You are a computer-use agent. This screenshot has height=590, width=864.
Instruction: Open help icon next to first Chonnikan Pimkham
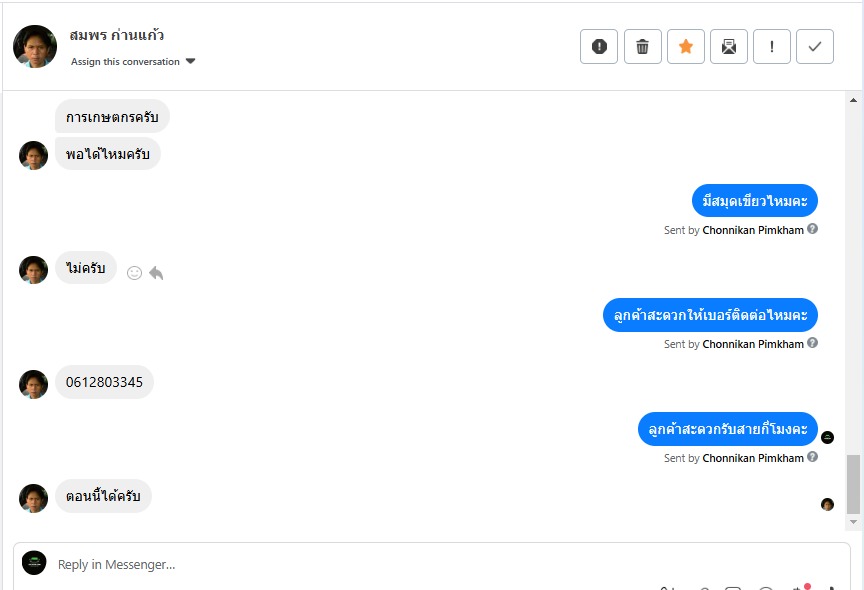(812, 229)
